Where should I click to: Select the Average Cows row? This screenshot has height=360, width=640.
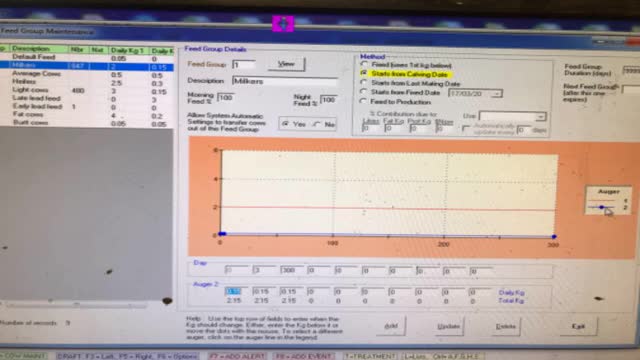87,74
